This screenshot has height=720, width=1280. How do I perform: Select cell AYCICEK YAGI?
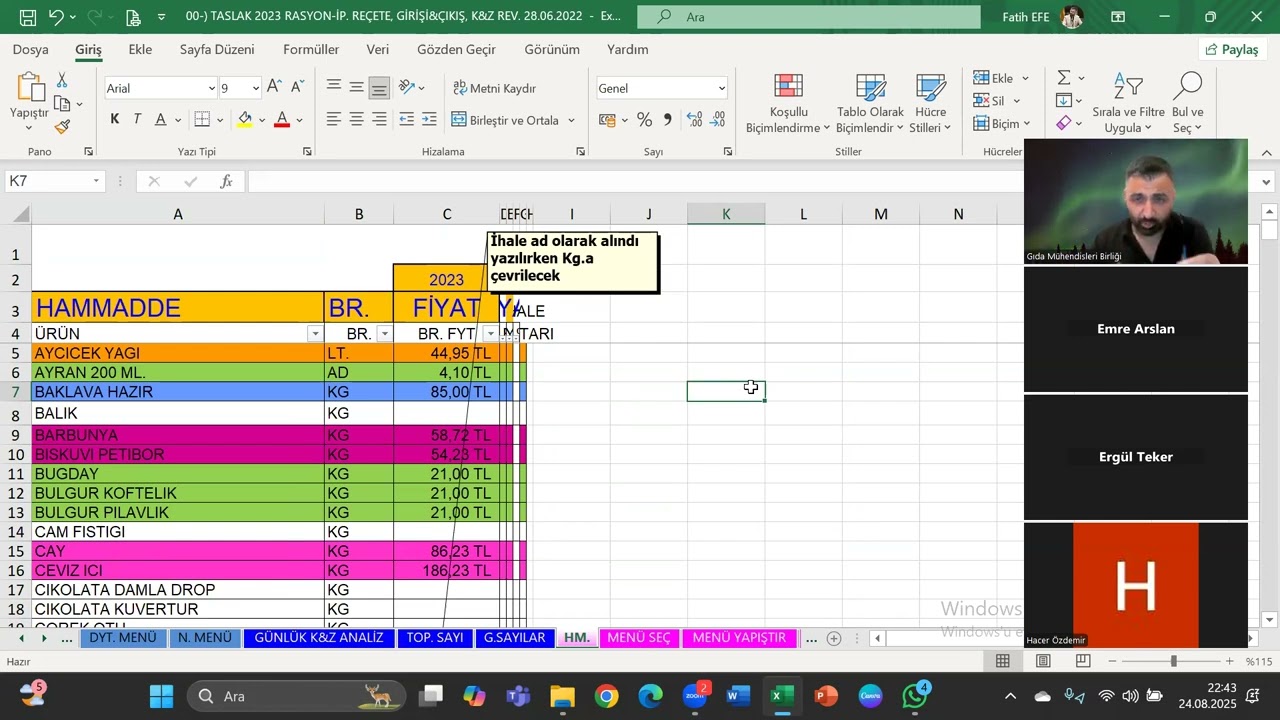(x=178, y=353)
